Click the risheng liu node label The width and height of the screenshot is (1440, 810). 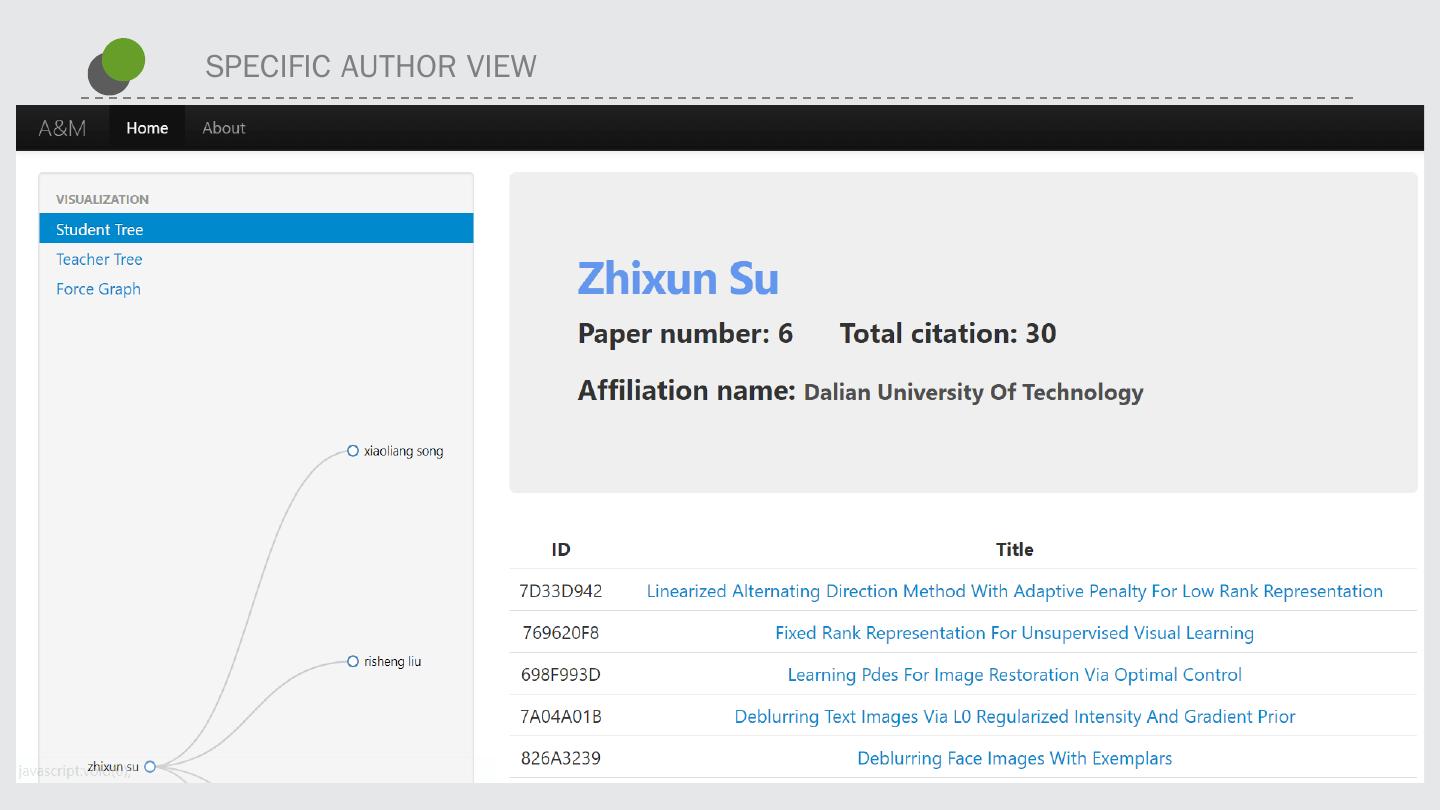pyautogui.click(x=392, y=661)
